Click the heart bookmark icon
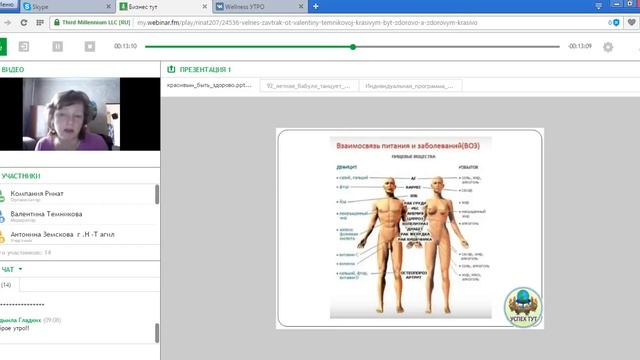640x360 pixels. click(x=631, y=23)
